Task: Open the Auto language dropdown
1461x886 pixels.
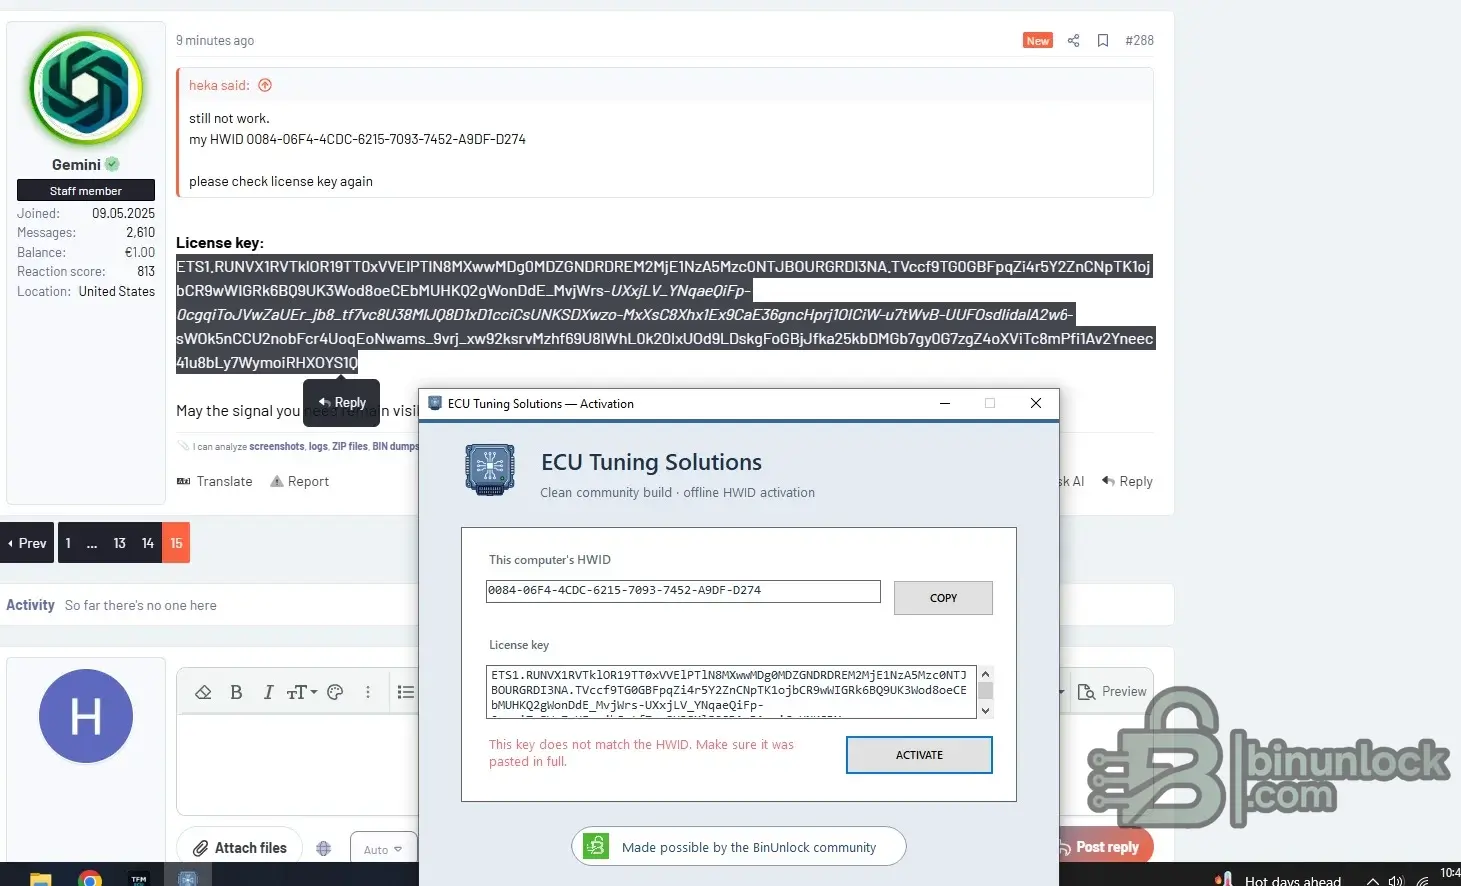Action: (383, 849)
